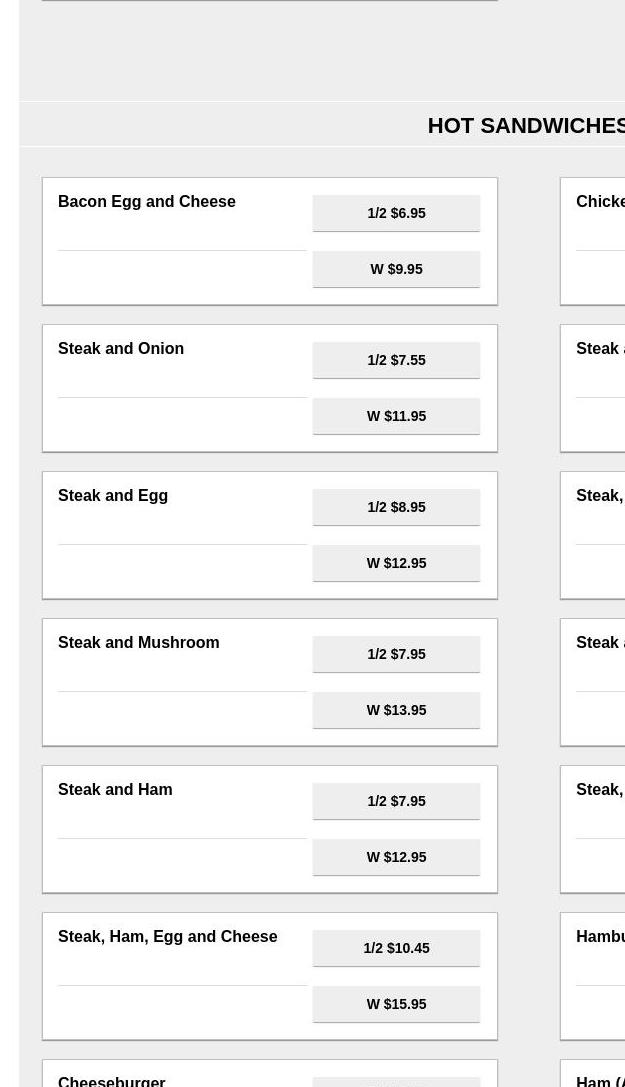
Task: Select half Bacon Egg and Cheese $6.95
Action: pos(396,213)
